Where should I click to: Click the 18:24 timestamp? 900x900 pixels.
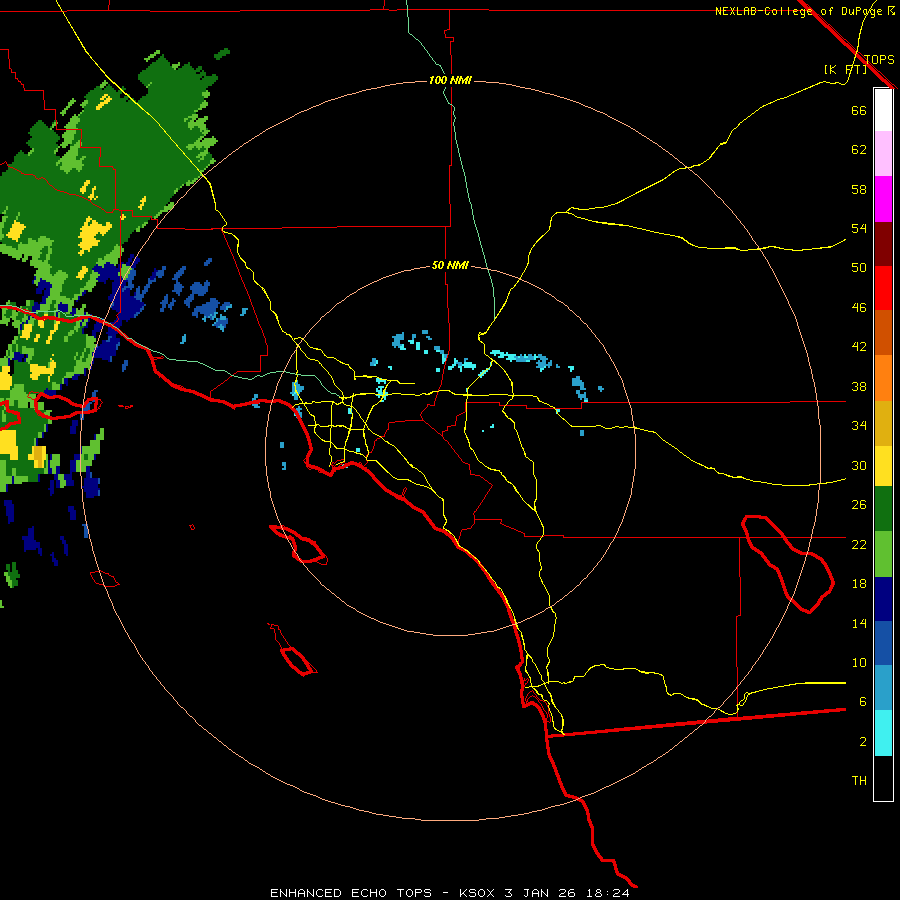coord(608,893)
